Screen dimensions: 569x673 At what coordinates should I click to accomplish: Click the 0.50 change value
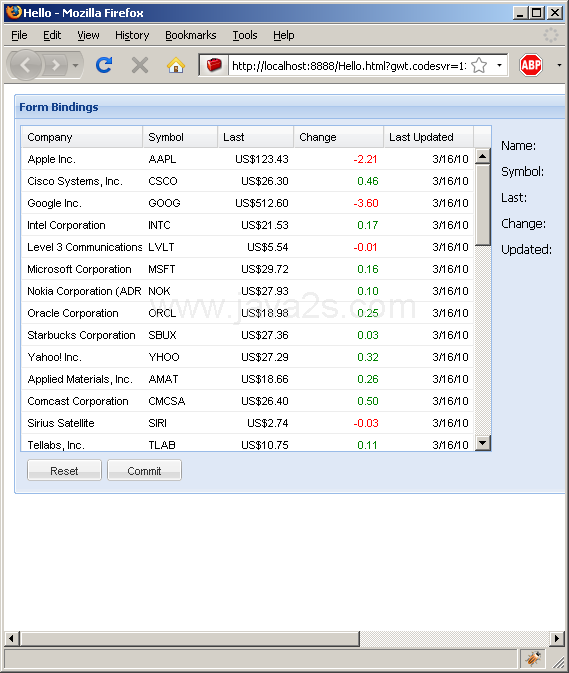[368, 401]
